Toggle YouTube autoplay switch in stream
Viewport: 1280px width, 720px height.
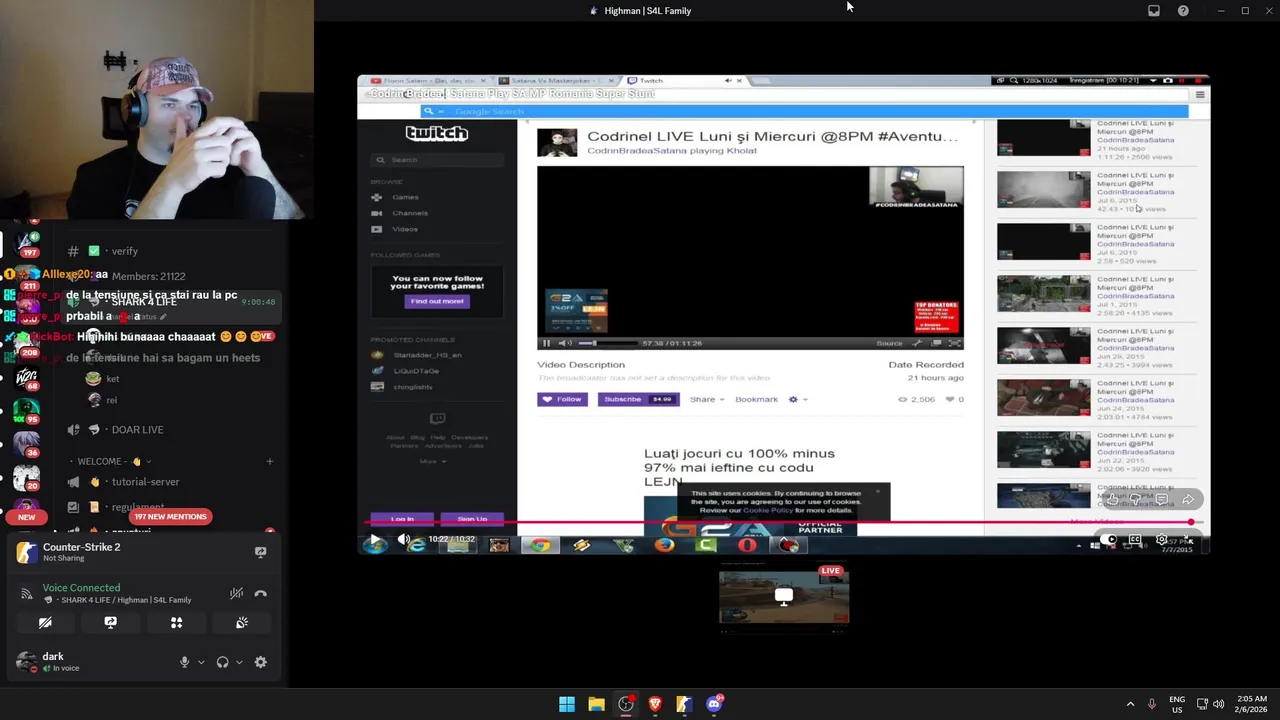point(1108,540)
